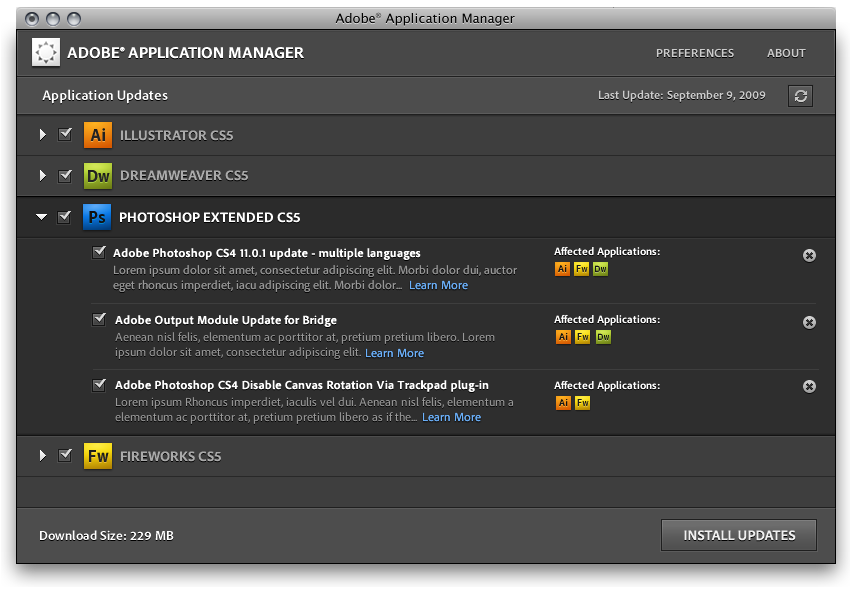Click the Adobe Application Manager logo icon
The width and height of the screenshot is (850, 600).
tap(46, 53)
